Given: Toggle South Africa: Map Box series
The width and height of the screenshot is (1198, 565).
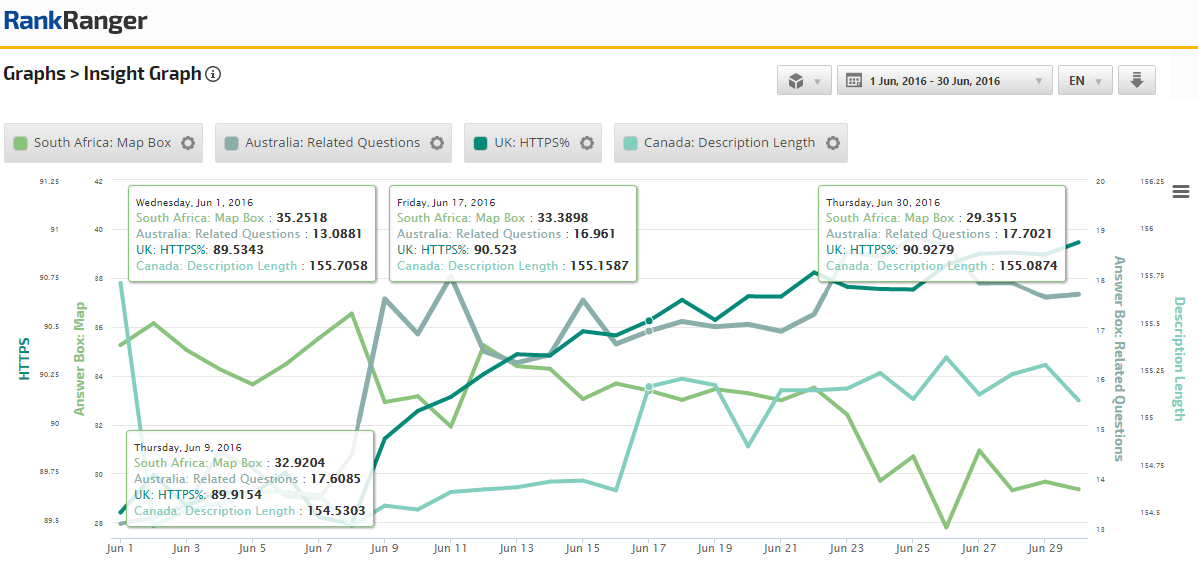Looking at the screenshot, I should click(102, 143).
